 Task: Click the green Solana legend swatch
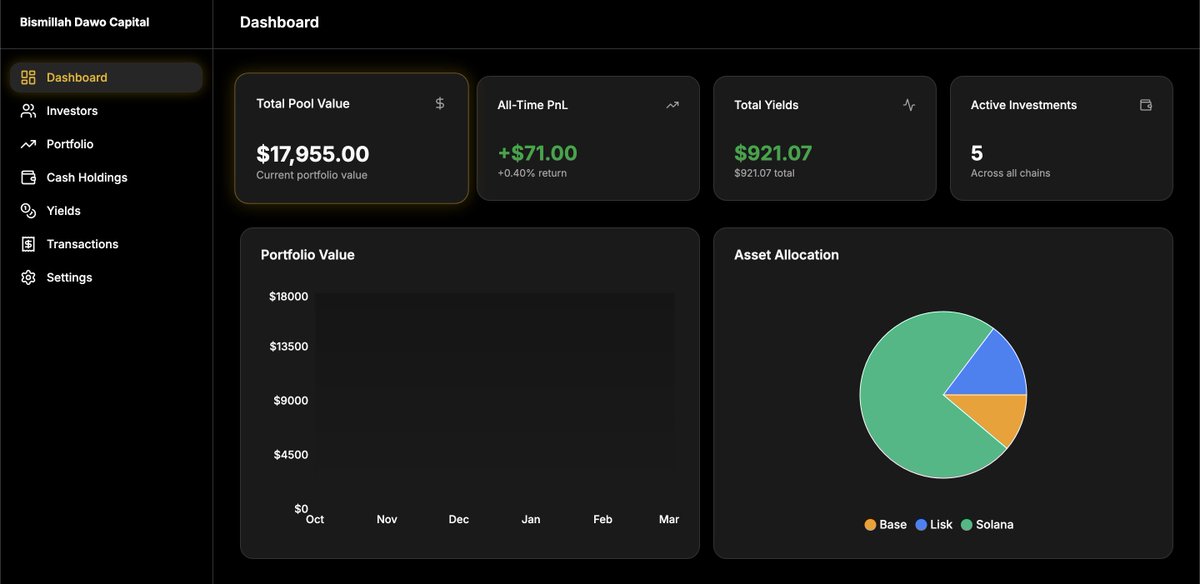[x=967, y=525]
